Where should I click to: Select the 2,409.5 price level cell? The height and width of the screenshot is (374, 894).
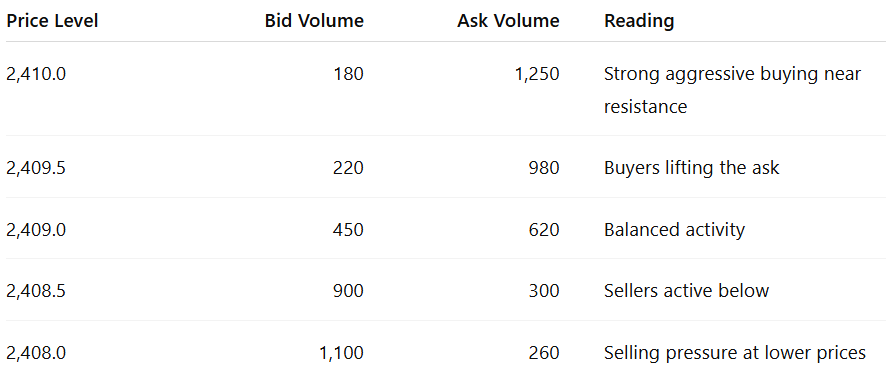tap(36, 168)
